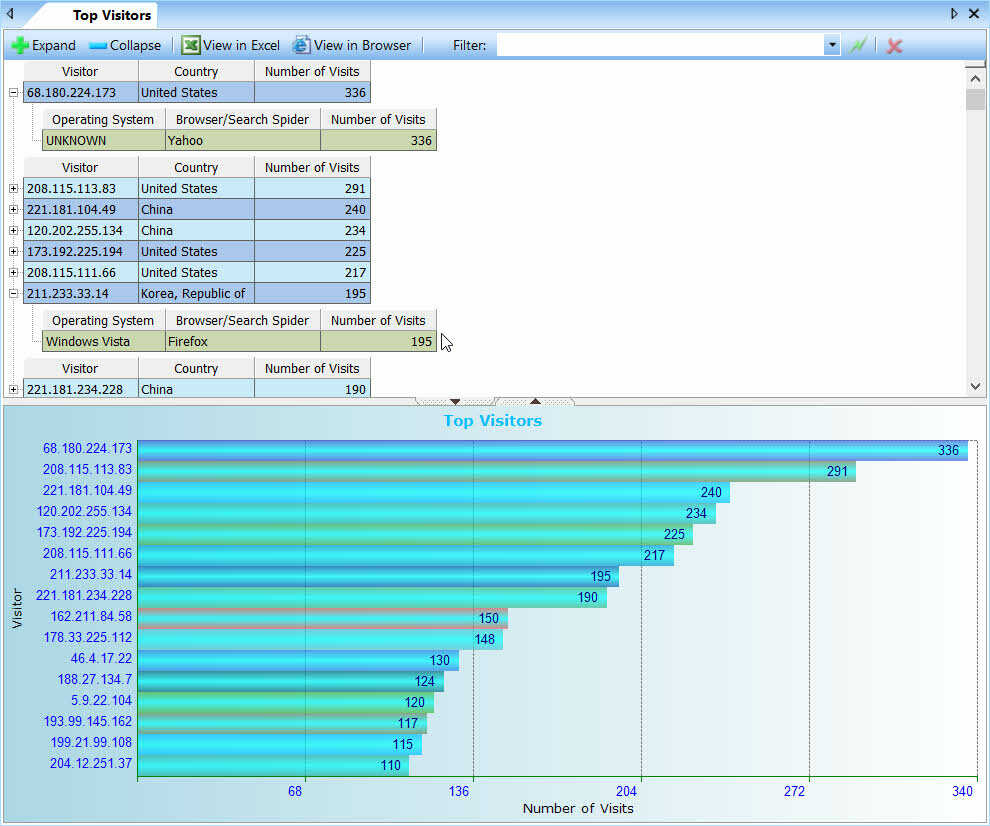
Task: Click the Collapse toolbar button
Action: point(125,45)
